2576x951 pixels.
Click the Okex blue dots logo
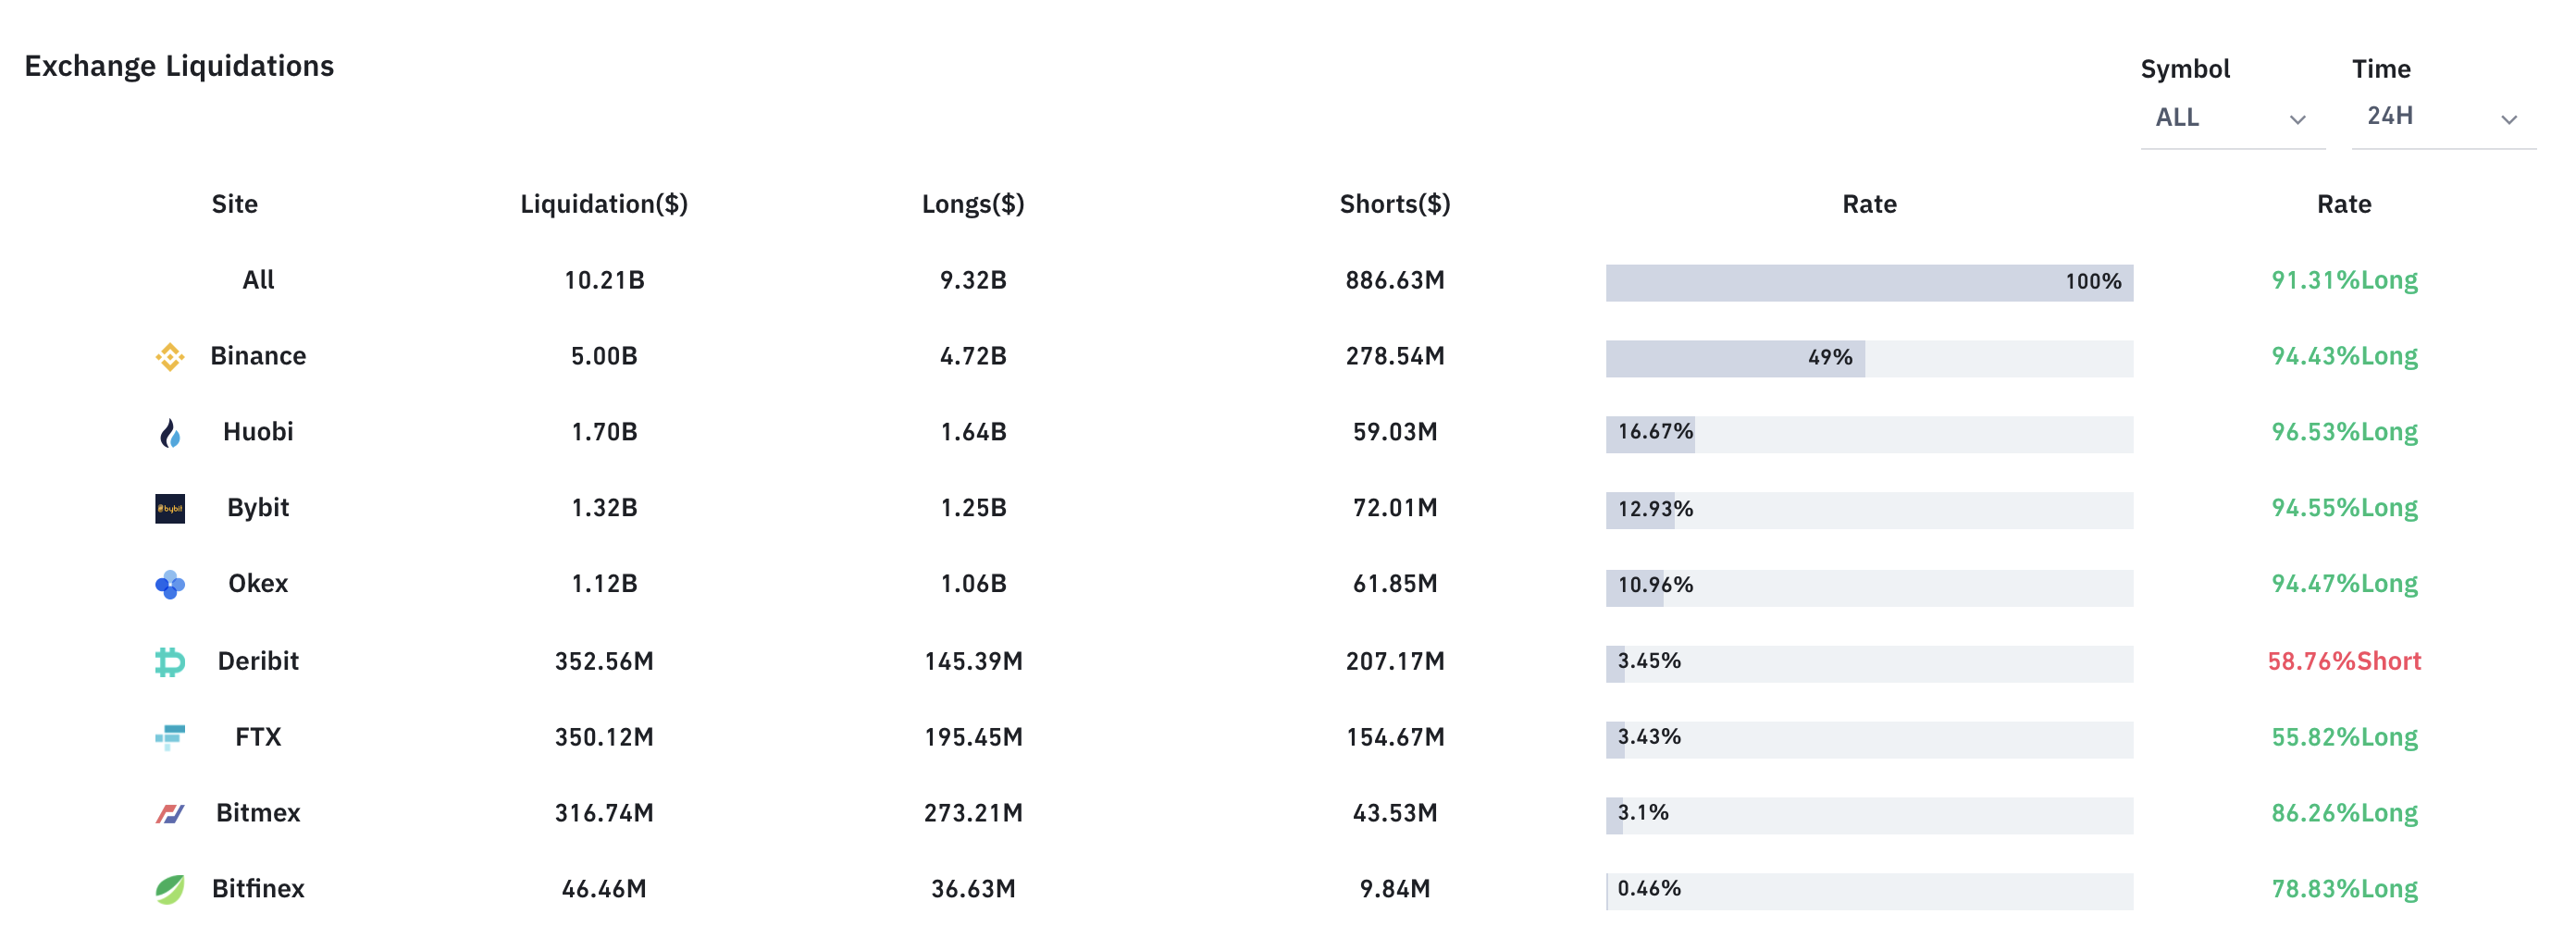click(x=170, y=585)
